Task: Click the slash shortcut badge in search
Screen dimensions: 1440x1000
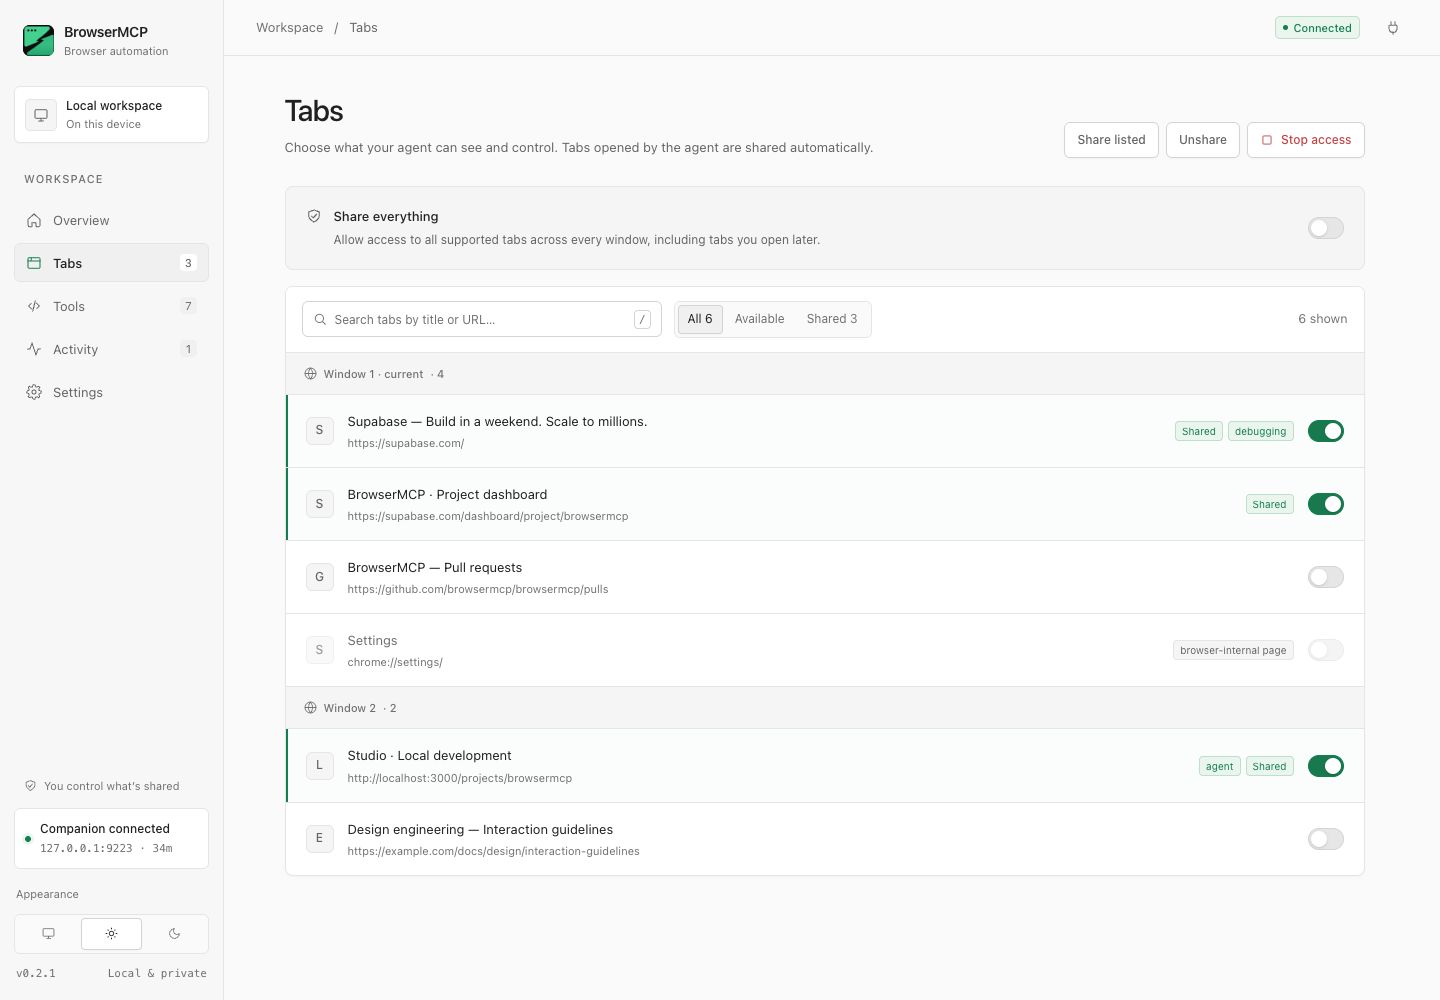Action: point(642,320)
